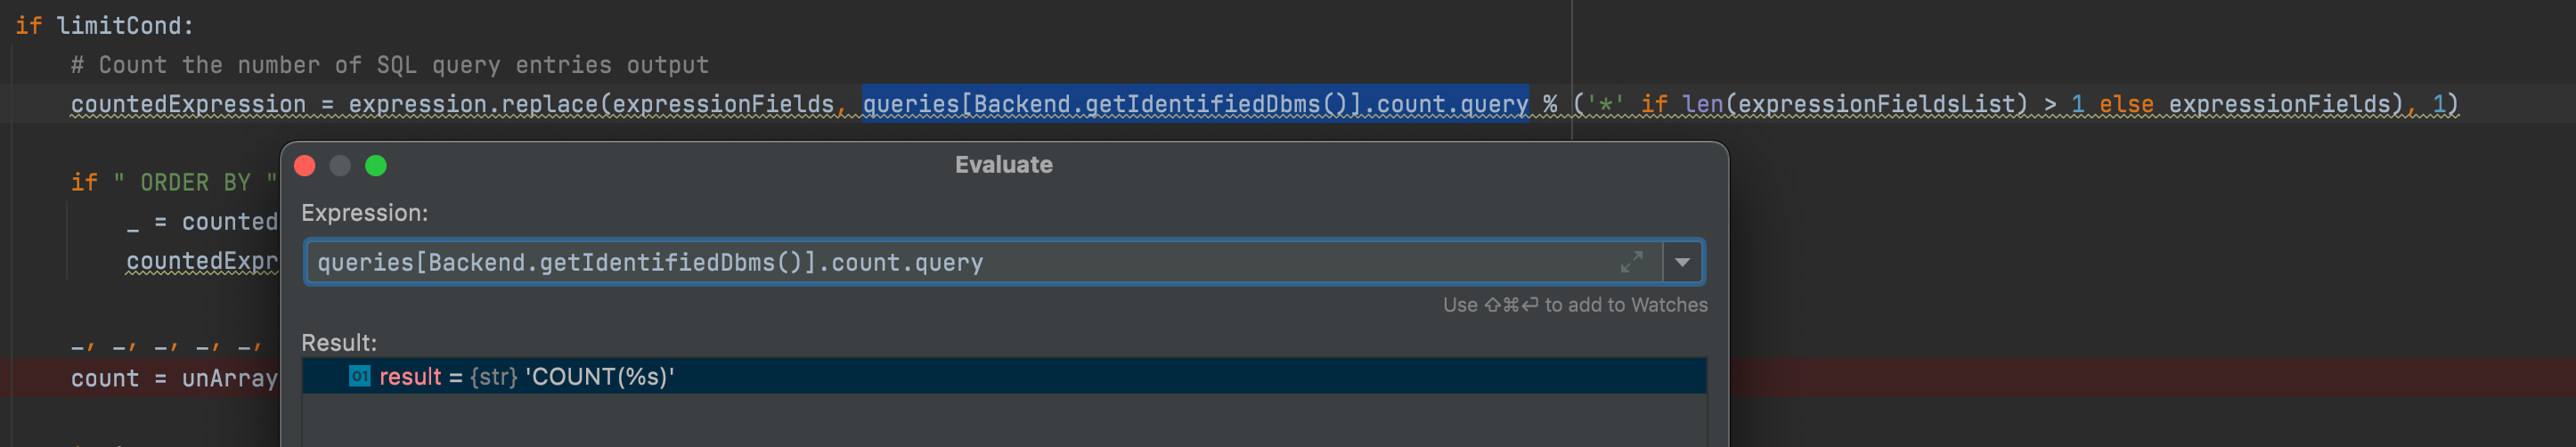Open the expression history dropdown arrow
Screen dimensions: 2576x447
tap(1682, 262)
